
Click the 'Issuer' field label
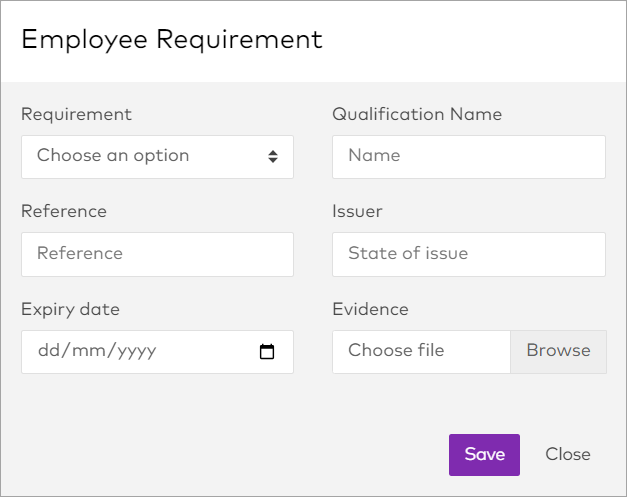point(357,211)
